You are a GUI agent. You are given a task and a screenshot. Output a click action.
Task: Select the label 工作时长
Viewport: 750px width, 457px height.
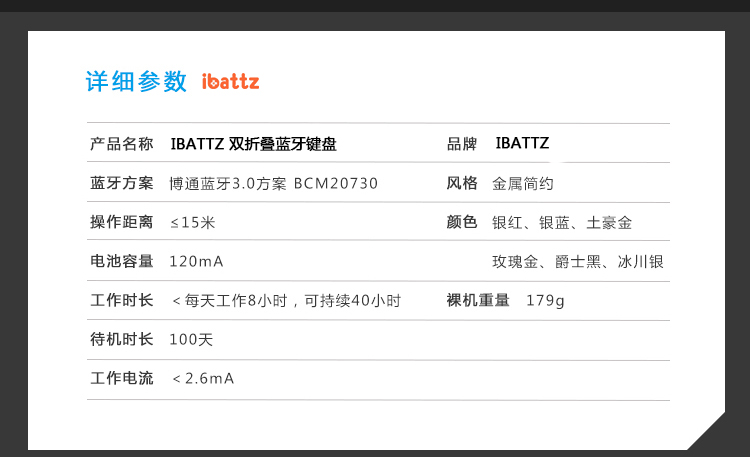(121, 301)
